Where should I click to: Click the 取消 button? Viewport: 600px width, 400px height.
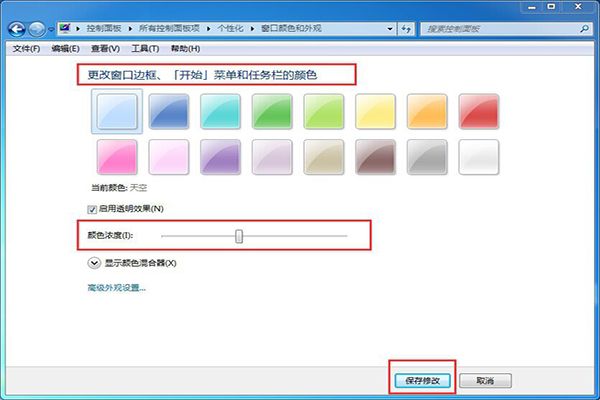(485, 380)
